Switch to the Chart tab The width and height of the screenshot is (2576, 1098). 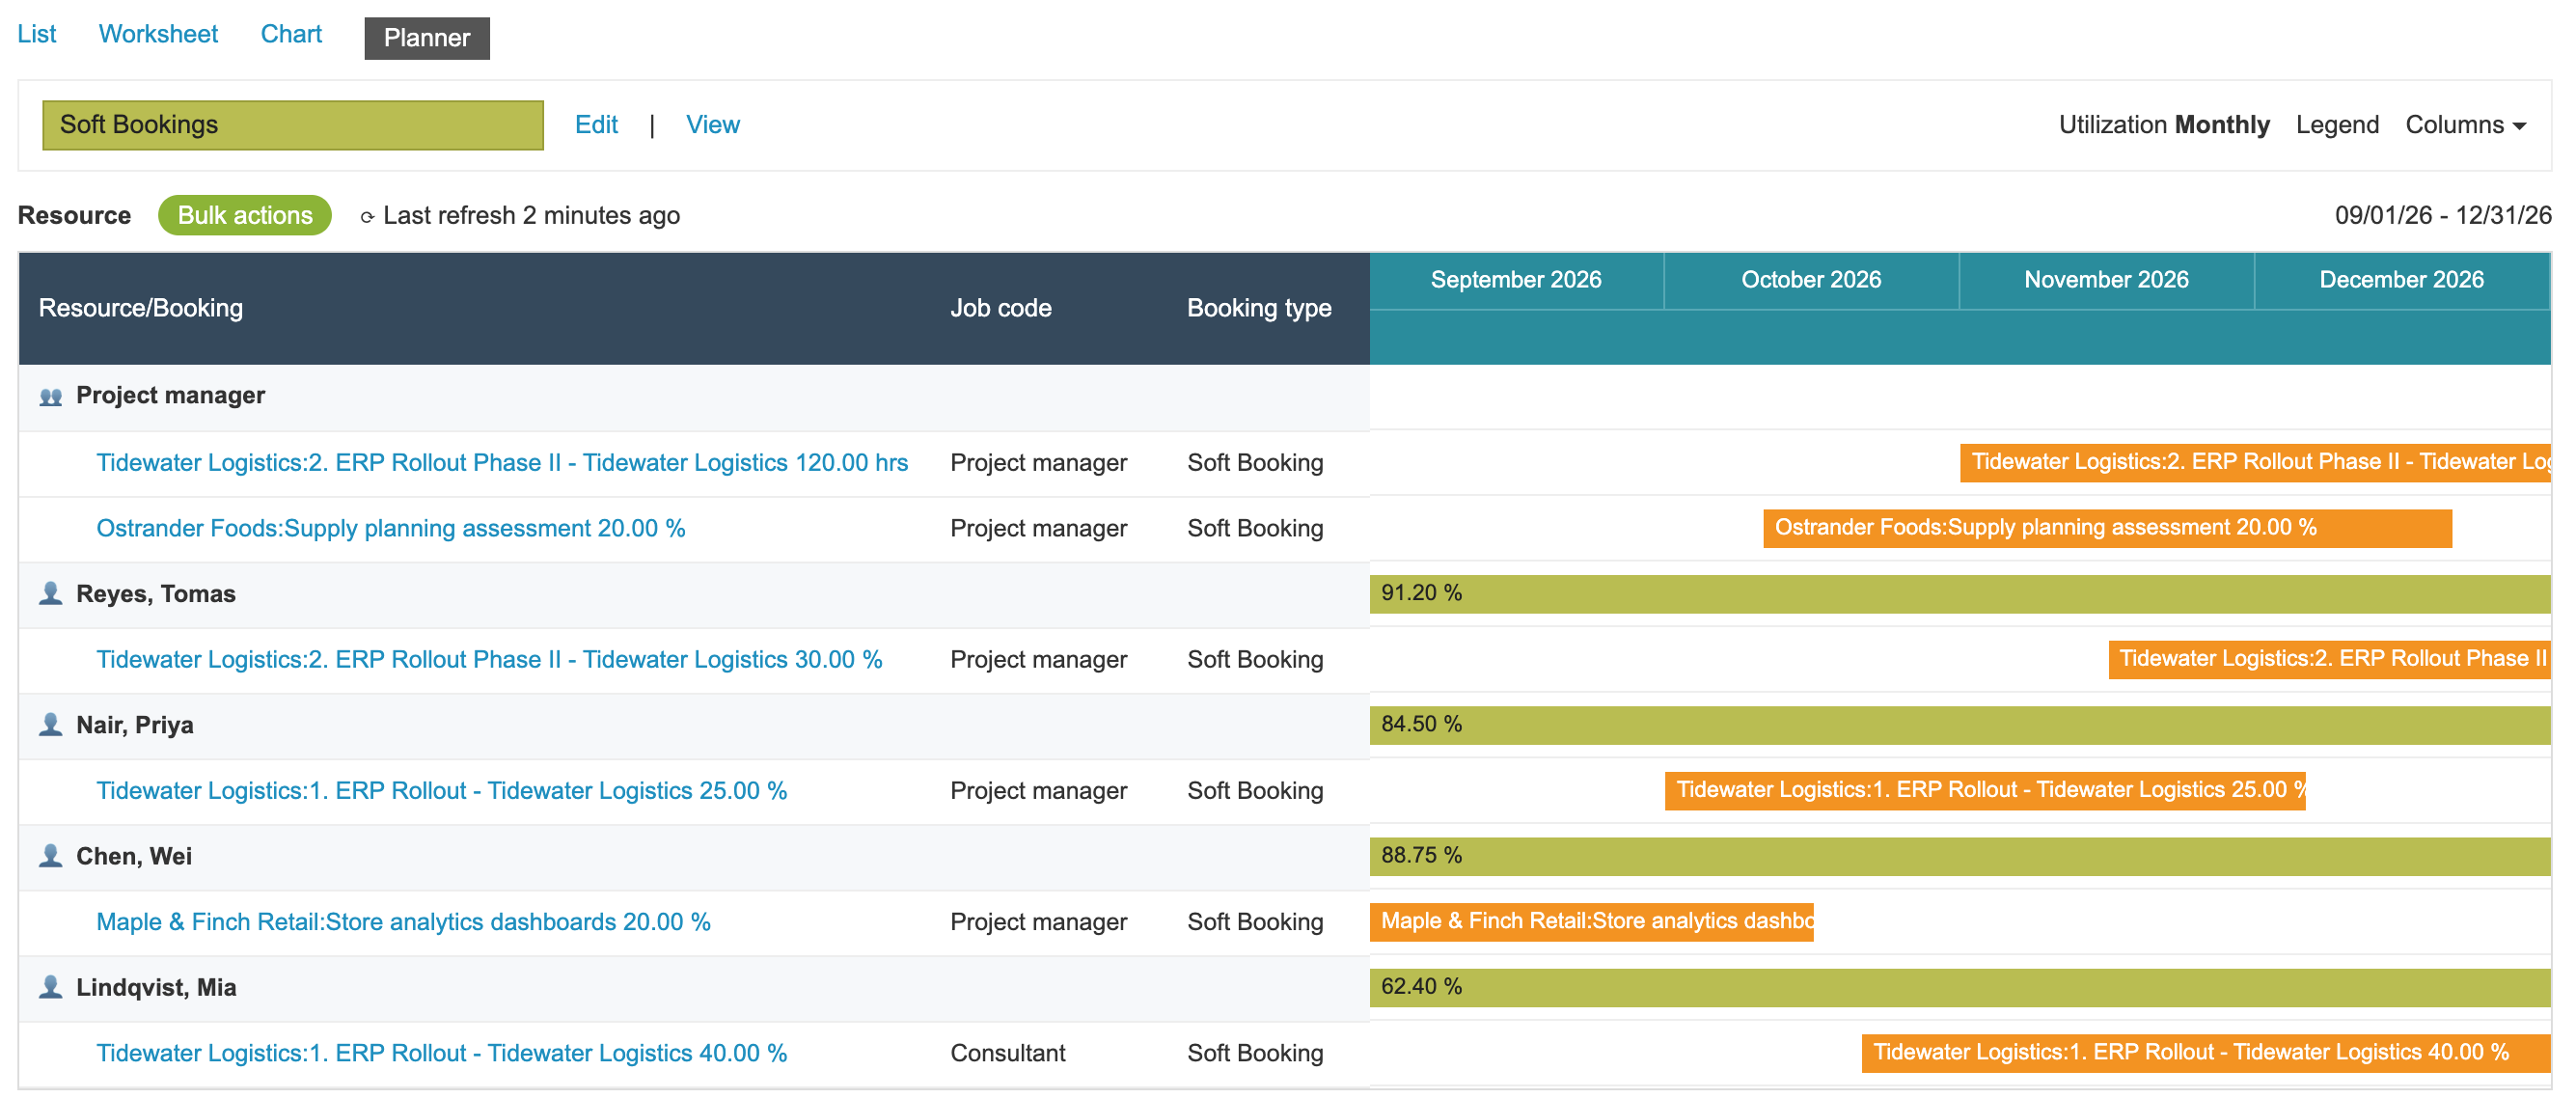tap(291, 34)
